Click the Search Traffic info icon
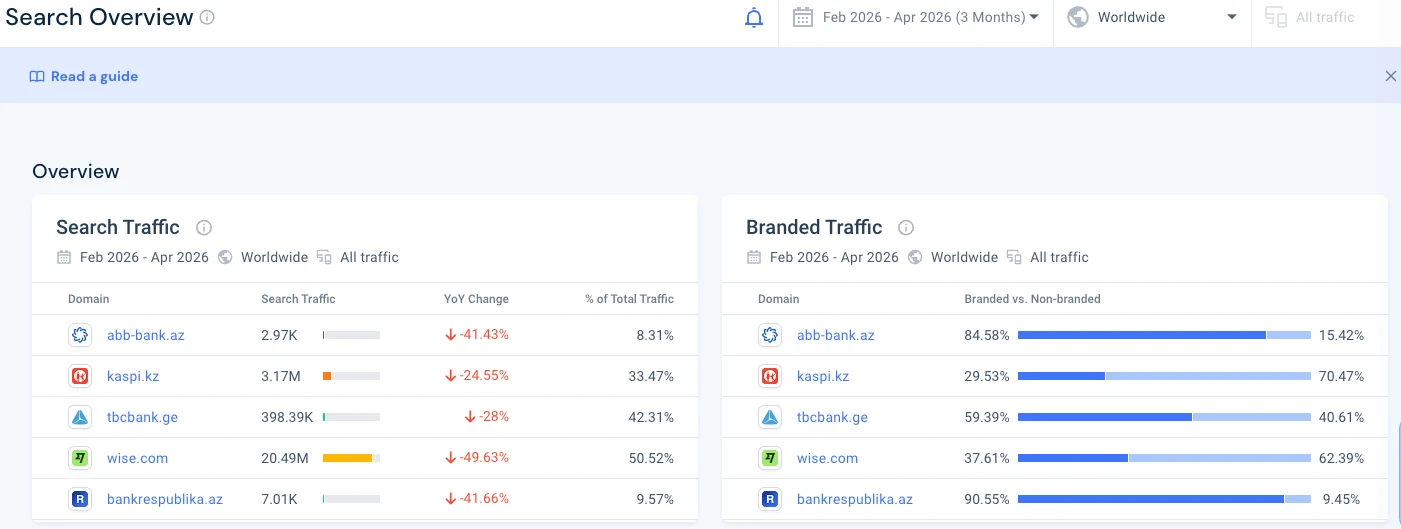The image size is (1401, 529). click(204, 227)
